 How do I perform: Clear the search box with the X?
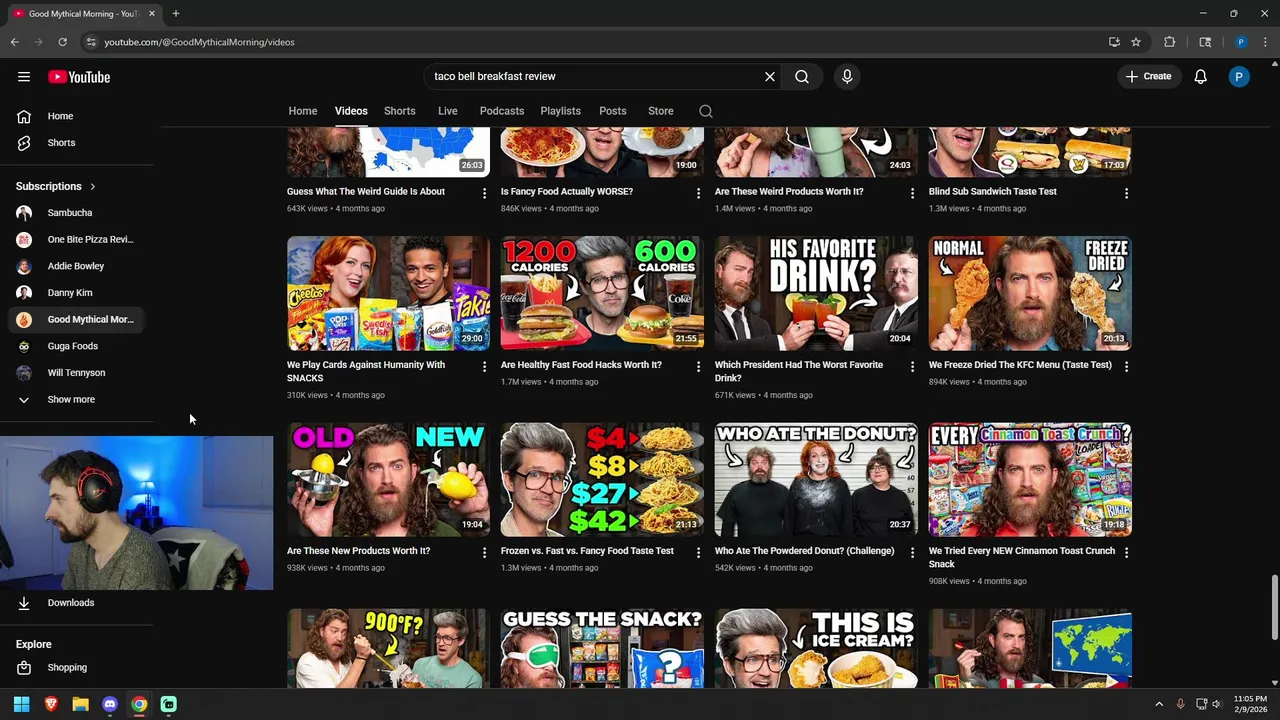[770, 76]
